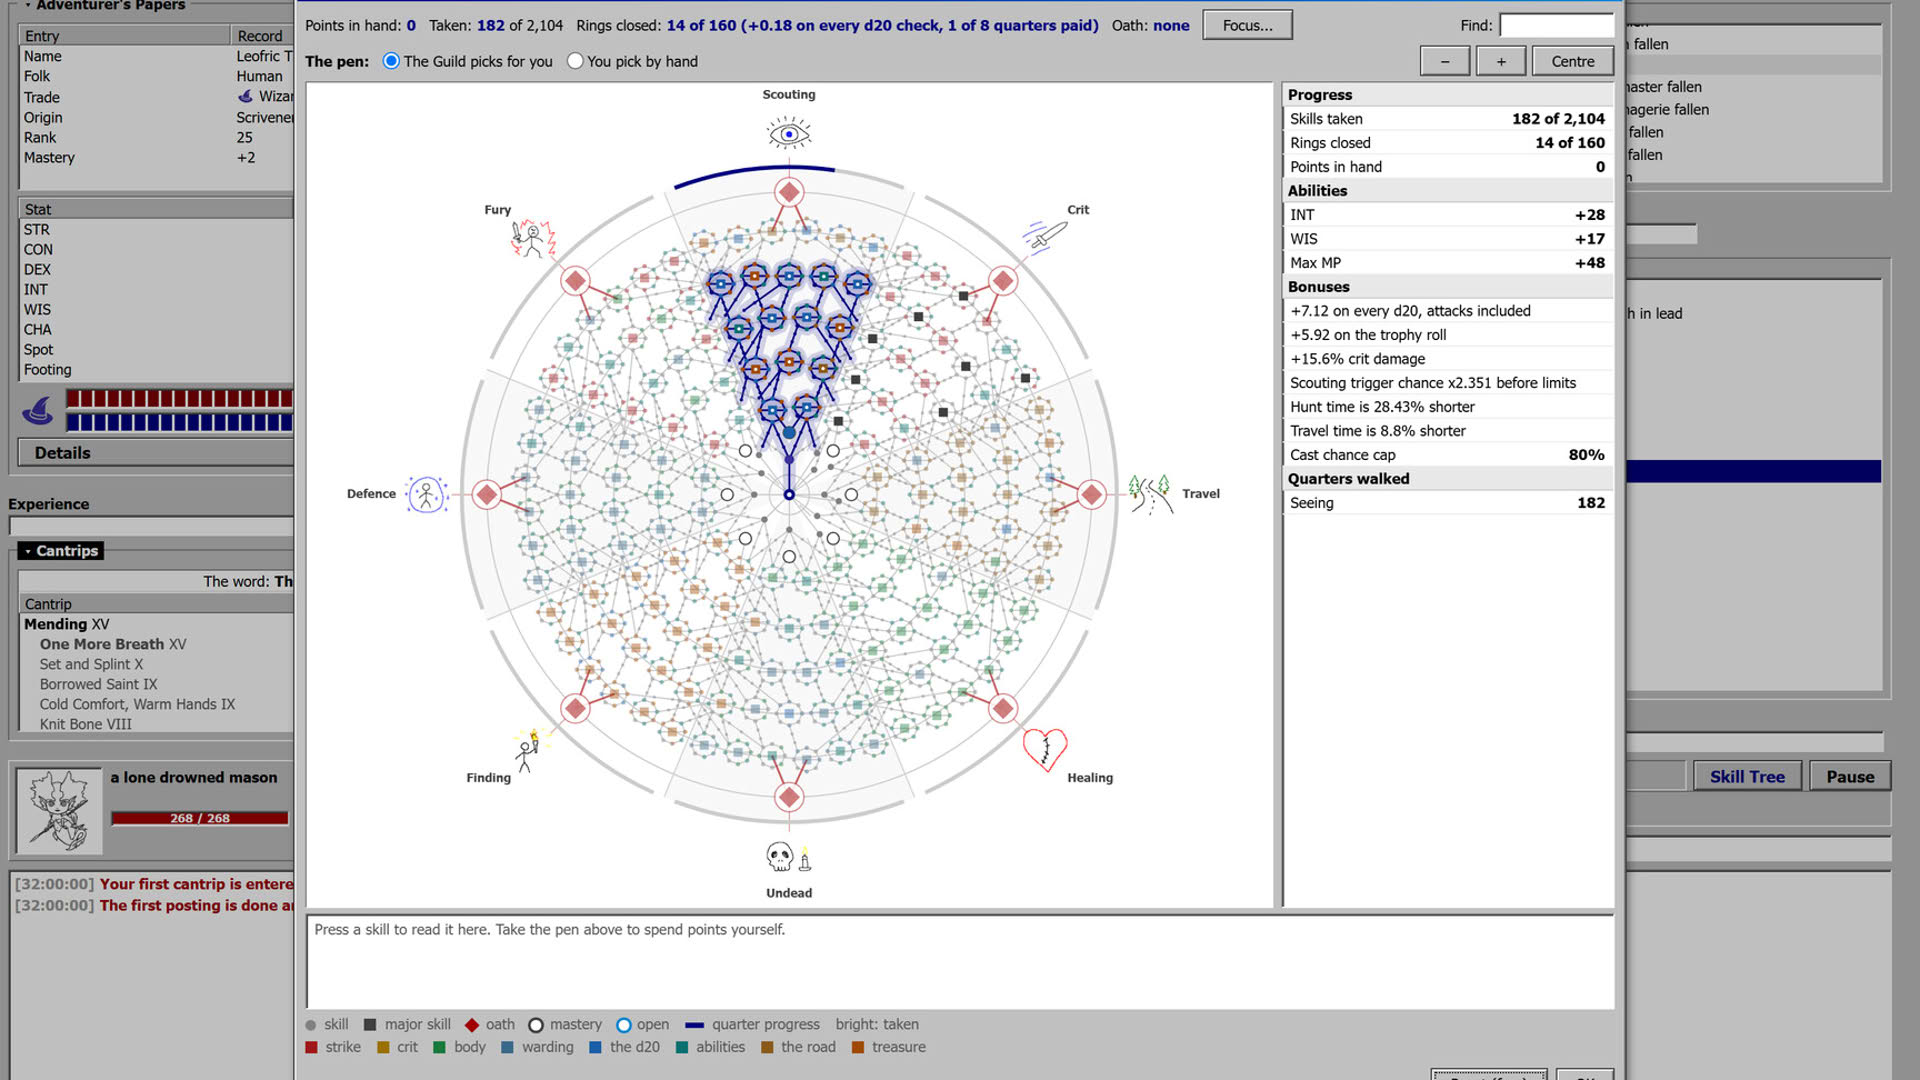
Task: Click the Cast chance cap row
Action: coord(1447,455)
